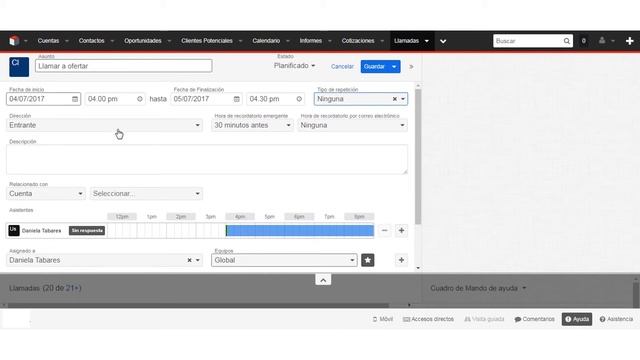Open Comentarios in footer
Screen dimensions: 640x360
pyautogui.click(x=535, y=319)
